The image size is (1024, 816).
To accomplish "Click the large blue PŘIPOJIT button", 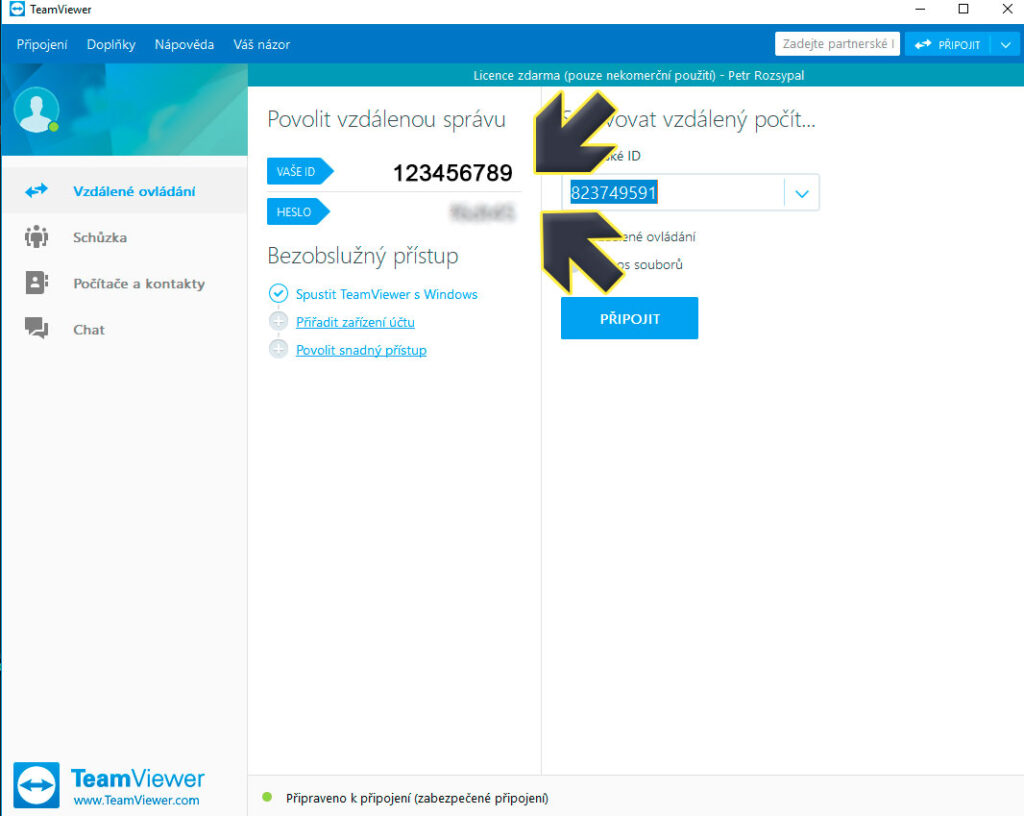I will (629, 319).
